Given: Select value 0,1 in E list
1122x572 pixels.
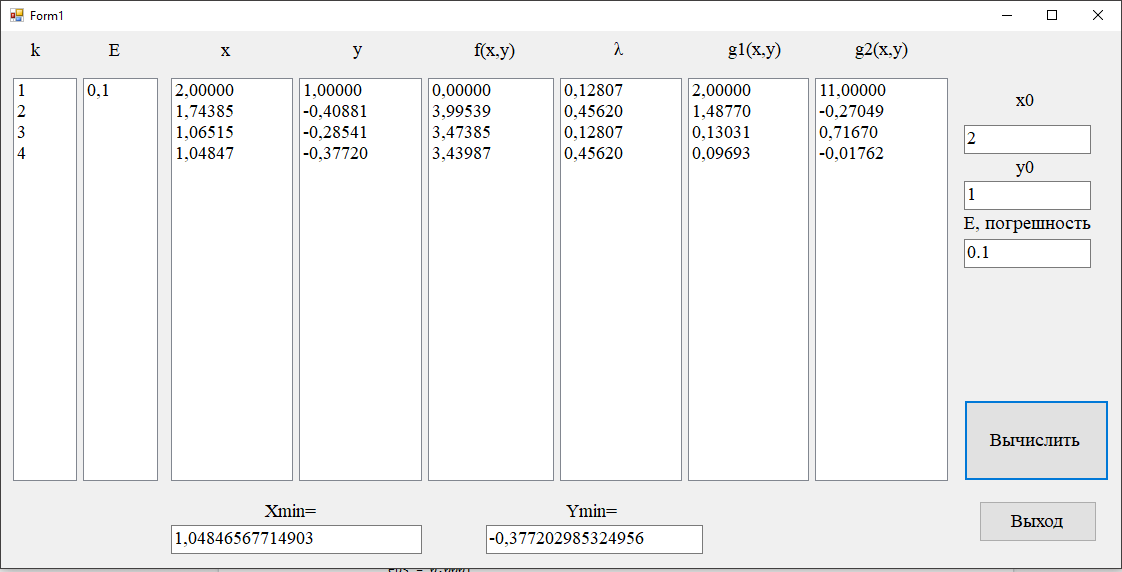Looking at the screenshot, I should click(x=119, y=90).
